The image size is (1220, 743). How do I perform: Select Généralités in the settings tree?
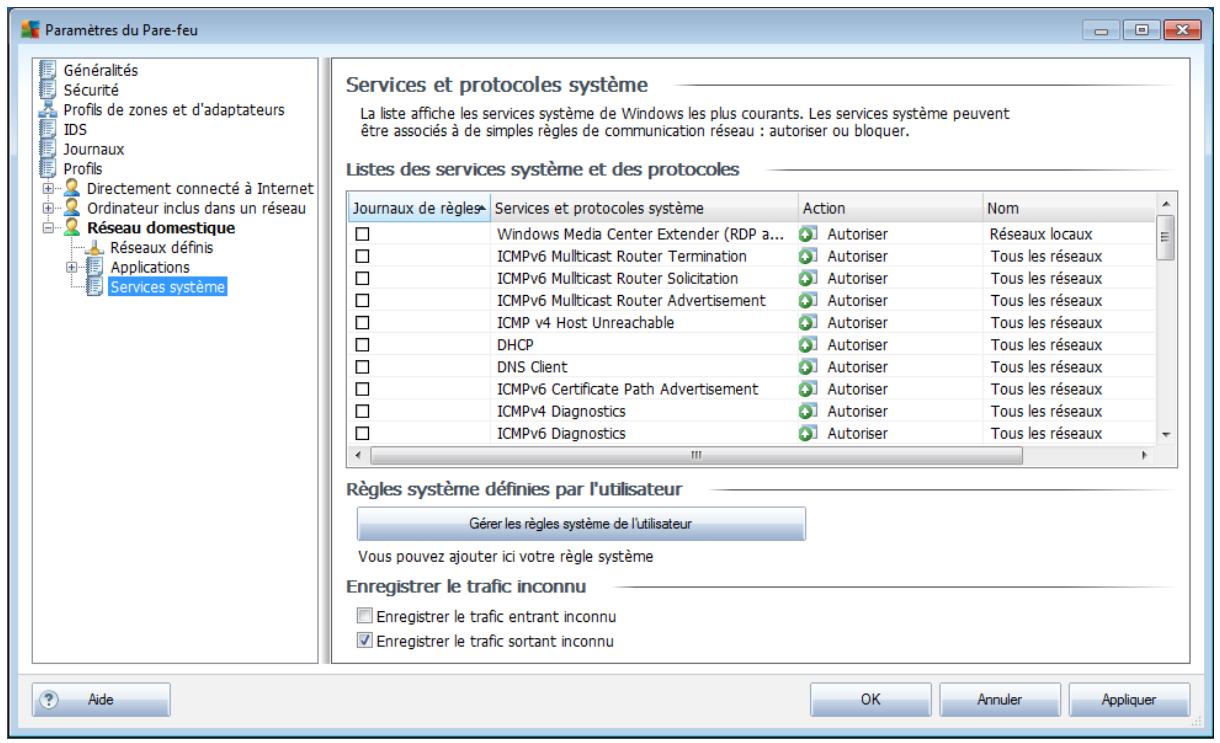pyautogui.click(x=101, y=72)
